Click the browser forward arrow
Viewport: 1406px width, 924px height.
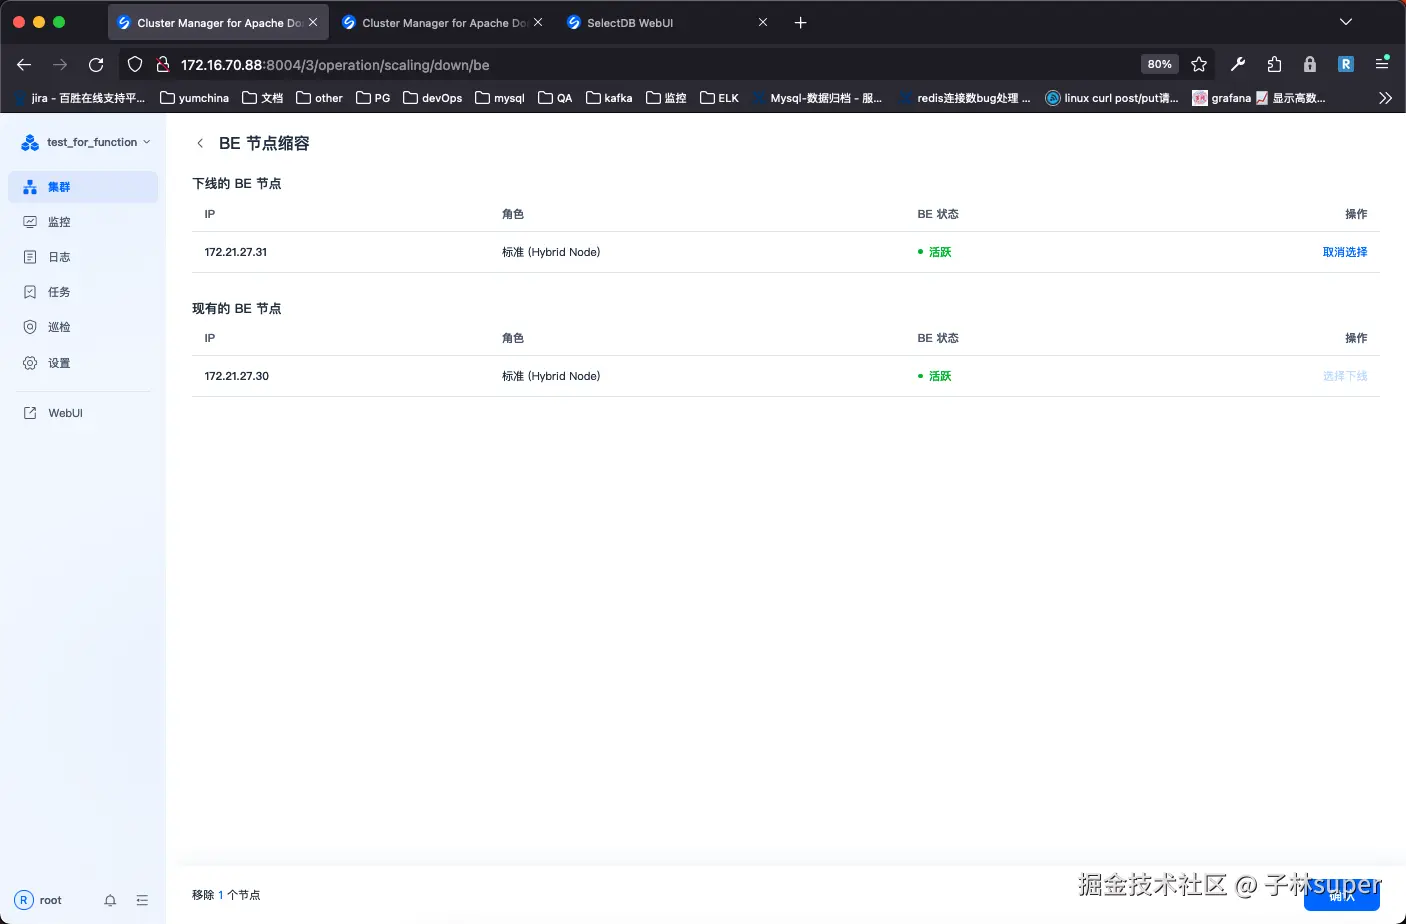tap(60, 64)
